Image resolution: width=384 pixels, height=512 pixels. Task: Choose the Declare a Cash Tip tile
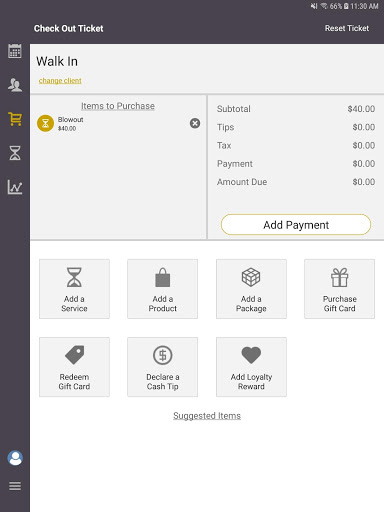click(162, 367)
